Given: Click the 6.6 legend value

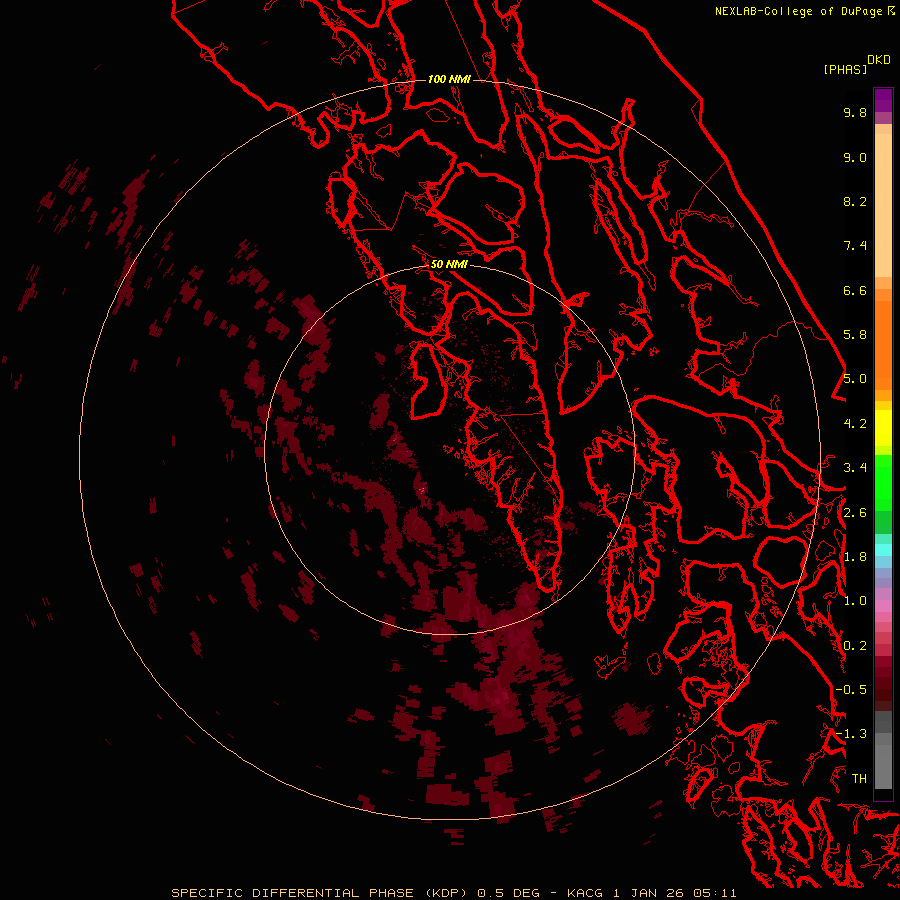Looking at the screenshot, I should point(855,290).
